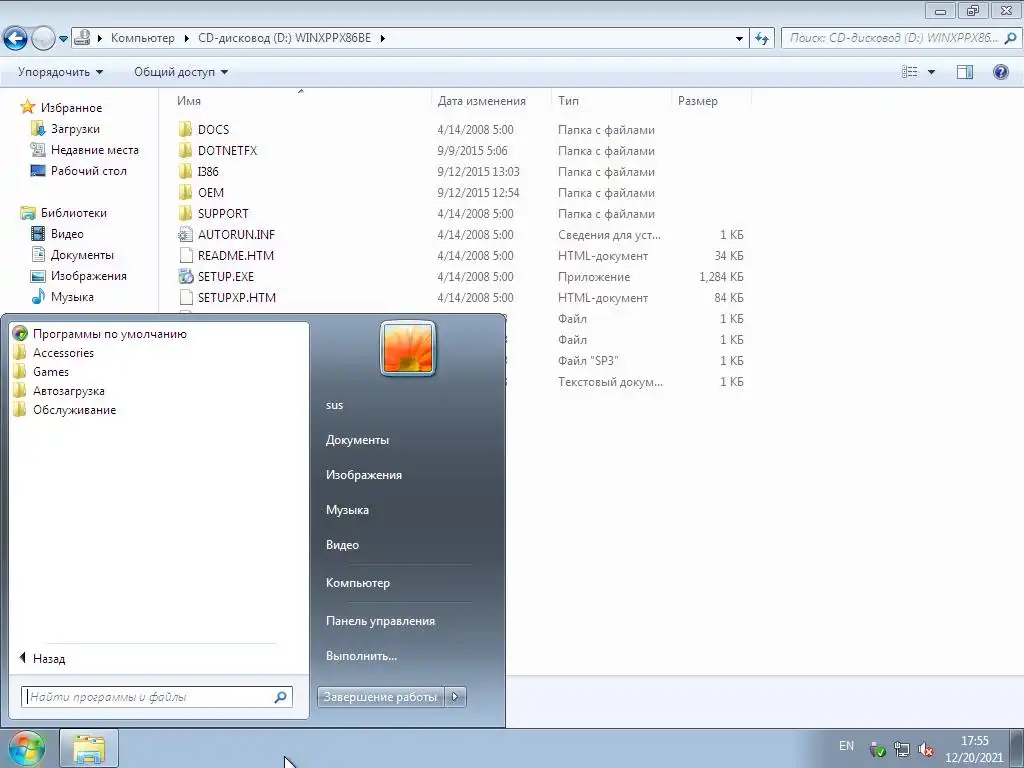Click the Explorer forward arrow button

tap(43, 39)
